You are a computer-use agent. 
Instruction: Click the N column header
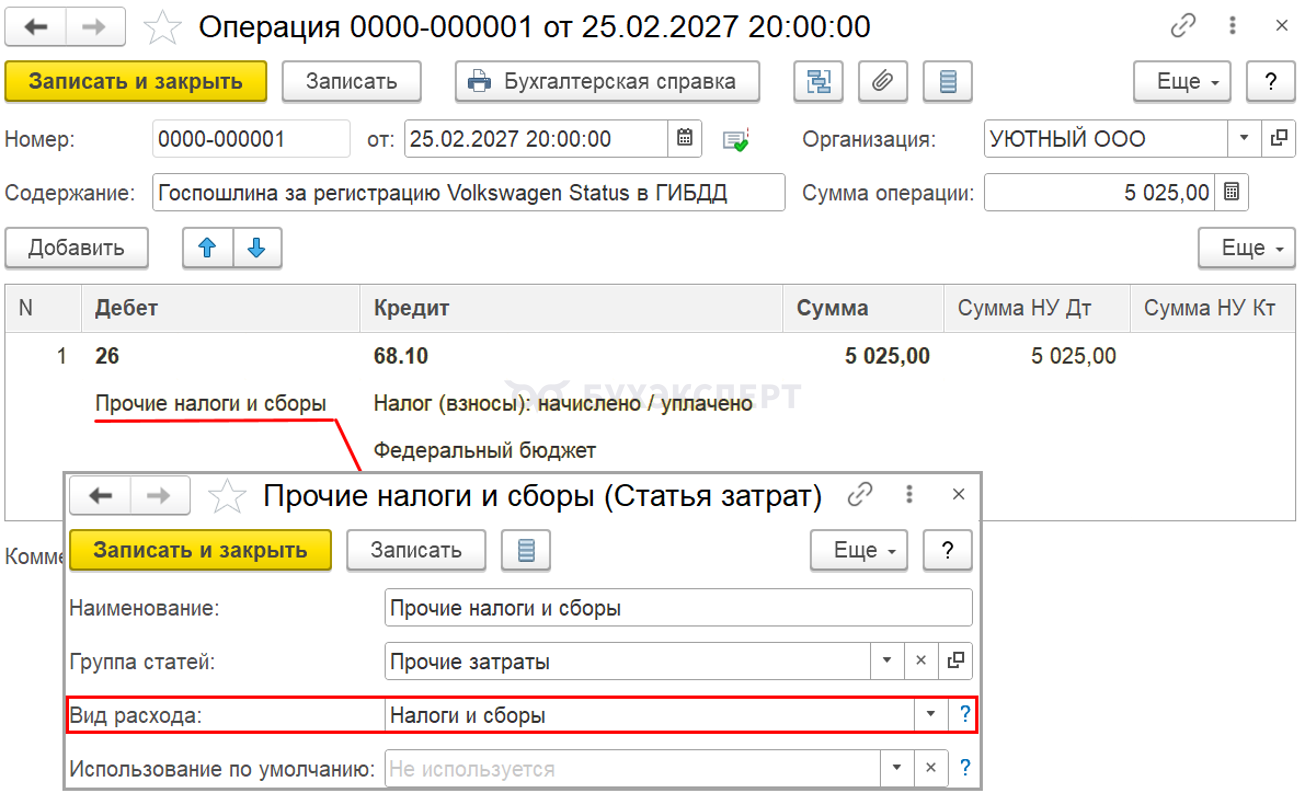pos(45,308)
